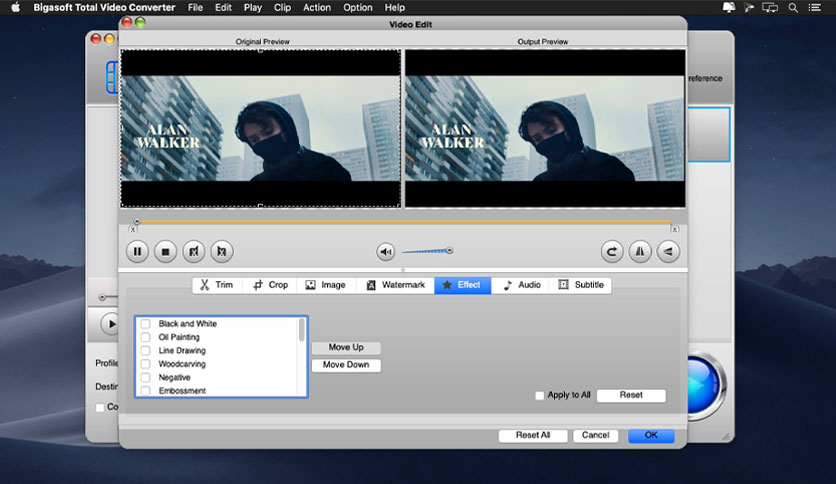Image resolution: width=836 pixels, height=484 pixels.
Task: Flip the video vertically
Action: tap(668, 252)
